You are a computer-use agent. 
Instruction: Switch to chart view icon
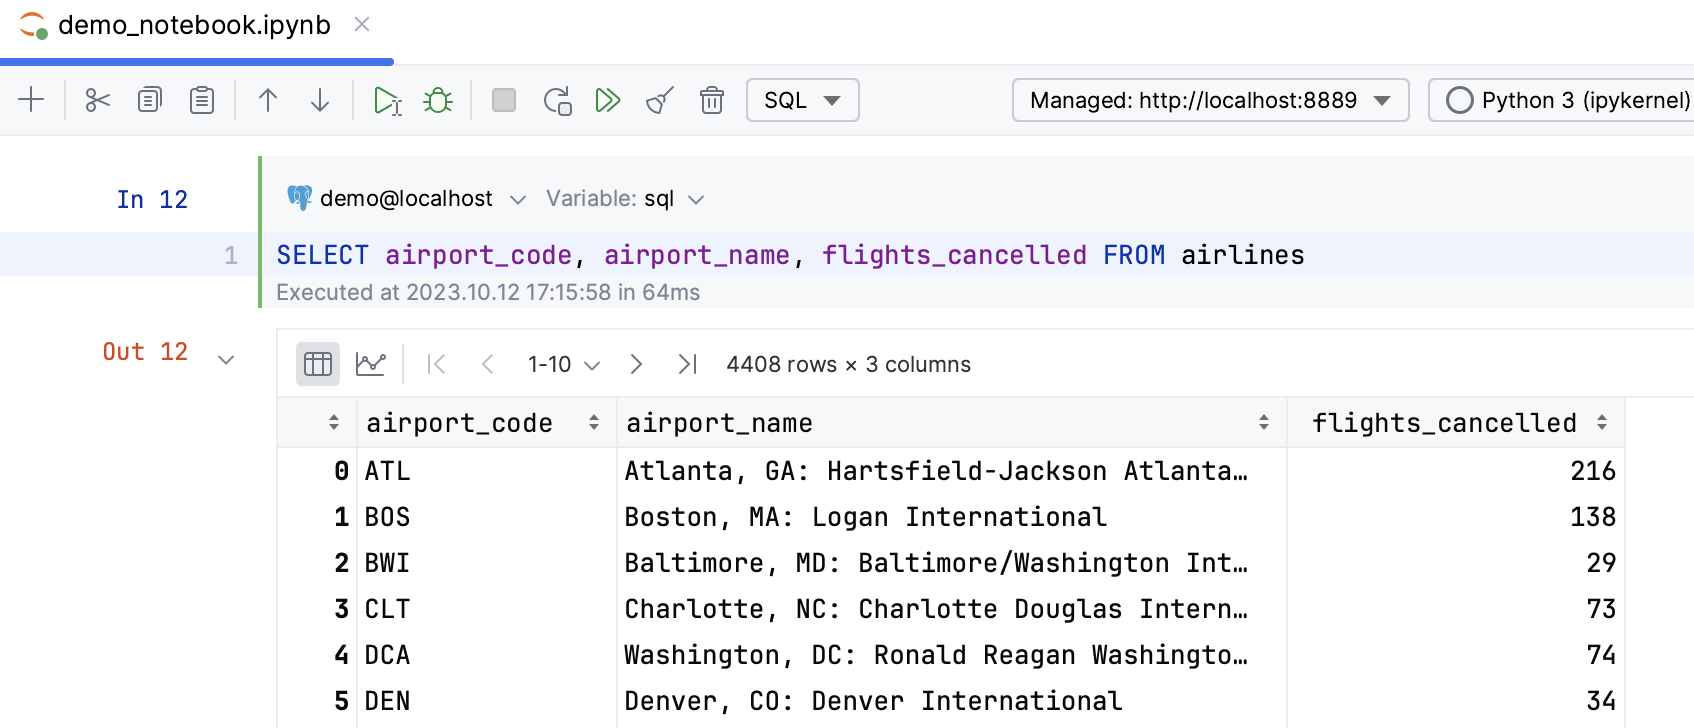click(x=371, y=364)
